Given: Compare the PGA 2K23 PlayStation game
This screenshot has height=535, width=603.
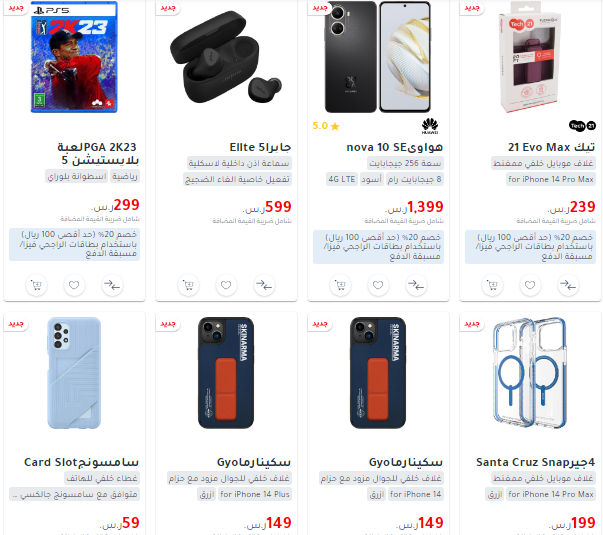Looking at the screenshot, I should click(x=112, y=285).
